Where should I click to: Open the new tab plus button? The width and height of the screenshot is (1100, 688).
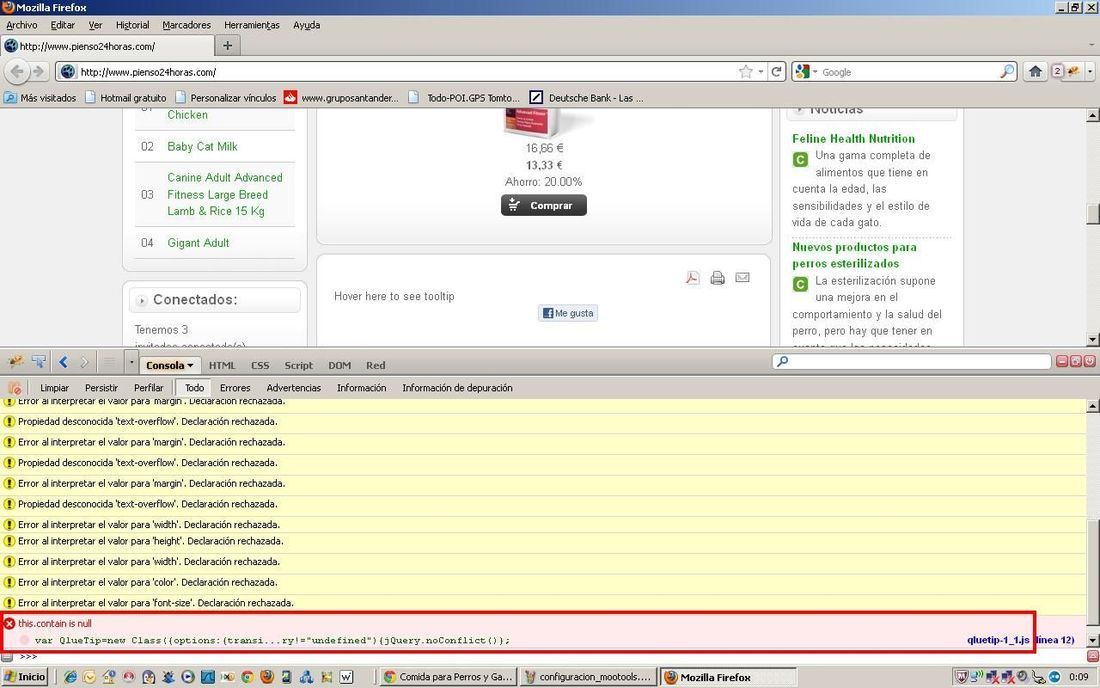(x=227, y=46)
